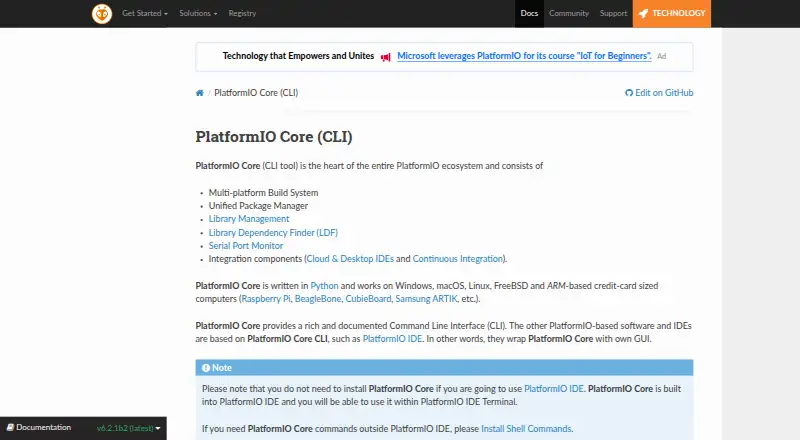
Task: Select the Docs tab
Action: click(x=529, y=13)
